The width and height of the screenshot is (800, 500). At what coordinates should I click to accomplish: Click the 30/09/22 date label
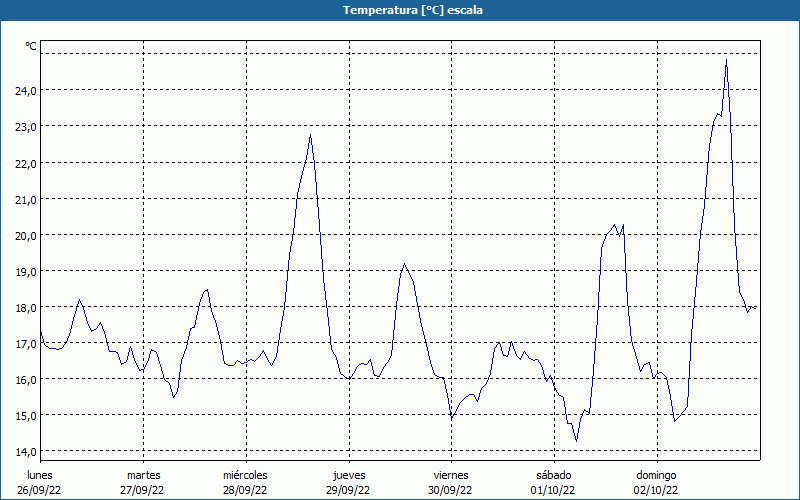coord(451,490)
